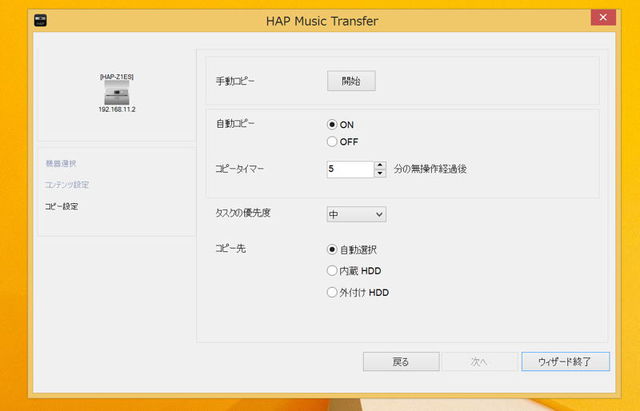Turn auto copy OFF
The image size is (640, 411).
click(x=332, y=142)
